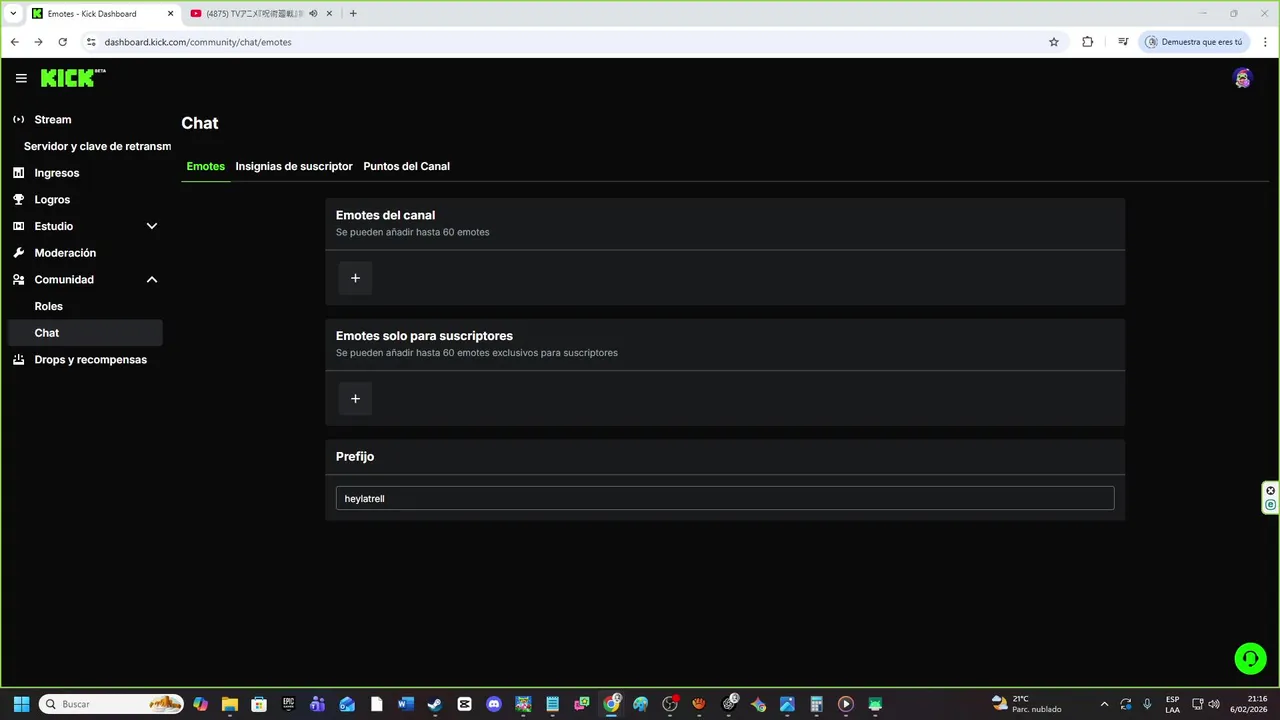The image size is (1280, 720).
Task: Open browser extensions puzzle icon
Action: coord(1087,42)
